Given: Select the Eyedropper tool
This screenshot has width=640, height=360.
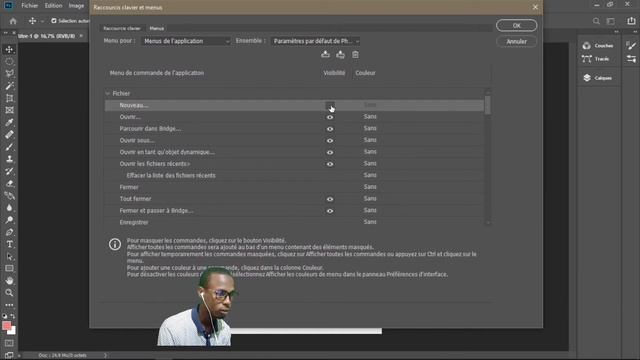Looking at the screenshot, I should click(x=9, y=122).
